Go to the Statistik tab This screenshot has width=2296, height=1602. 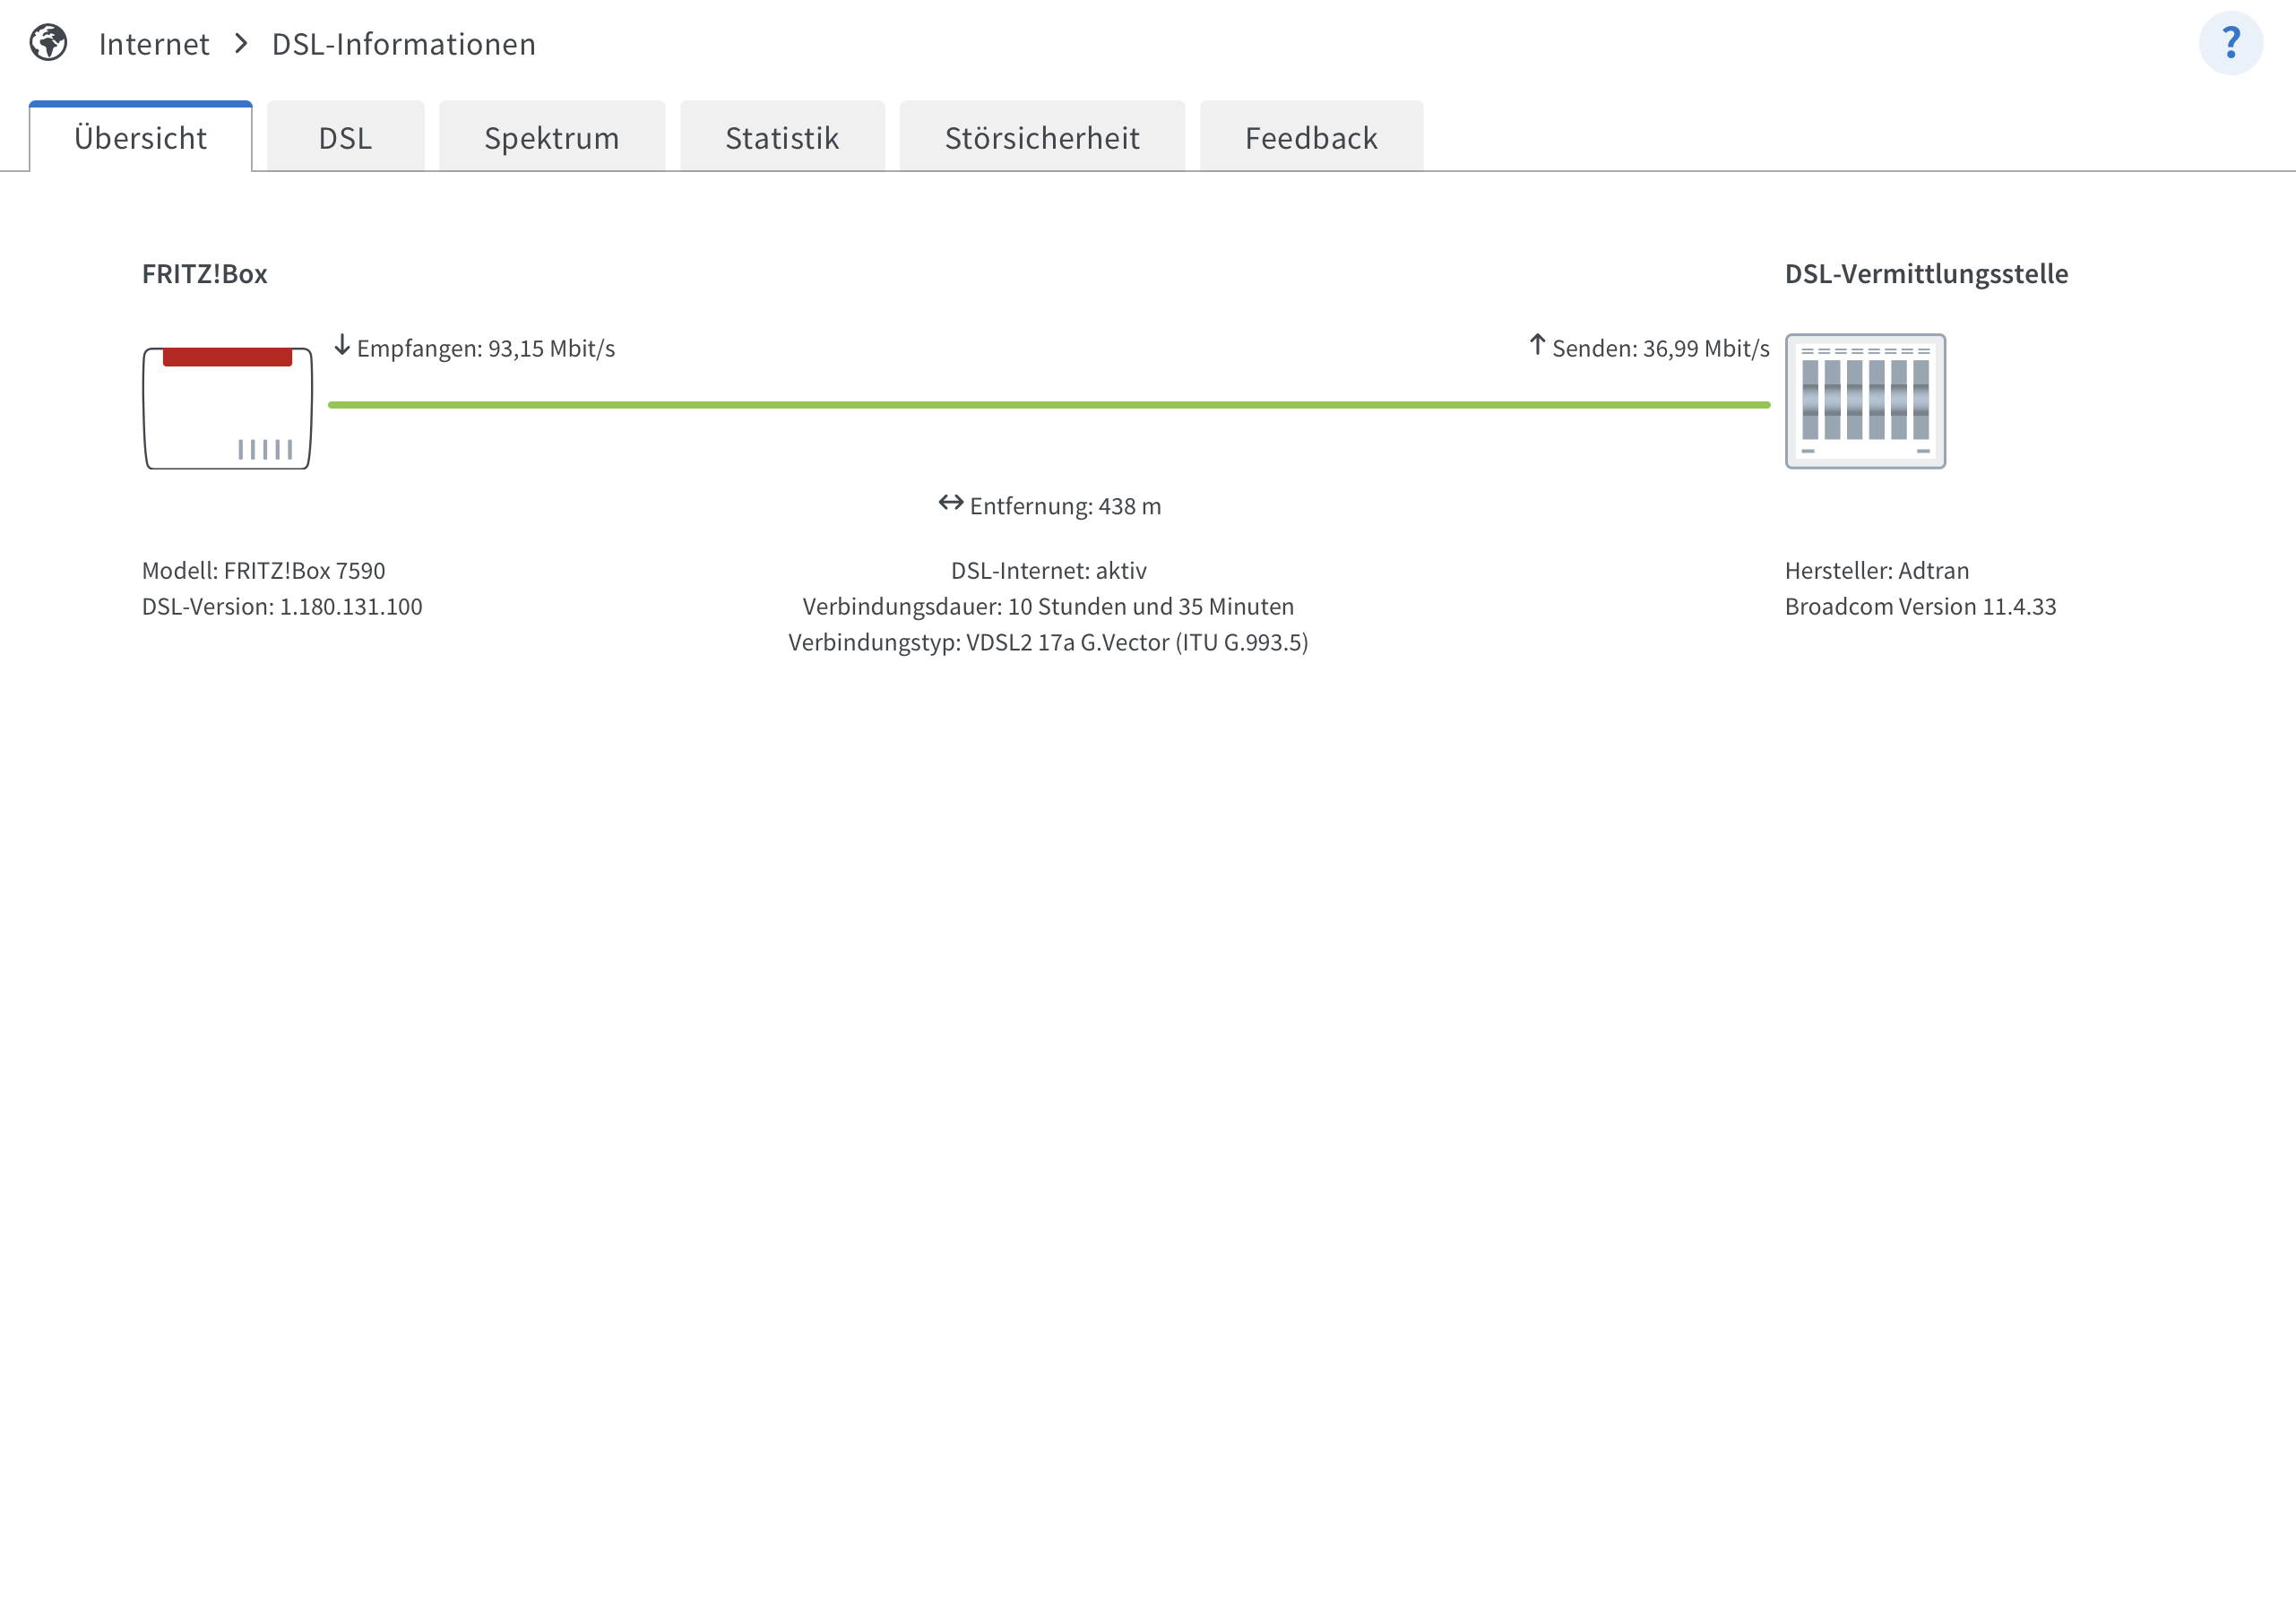[782, 138]
